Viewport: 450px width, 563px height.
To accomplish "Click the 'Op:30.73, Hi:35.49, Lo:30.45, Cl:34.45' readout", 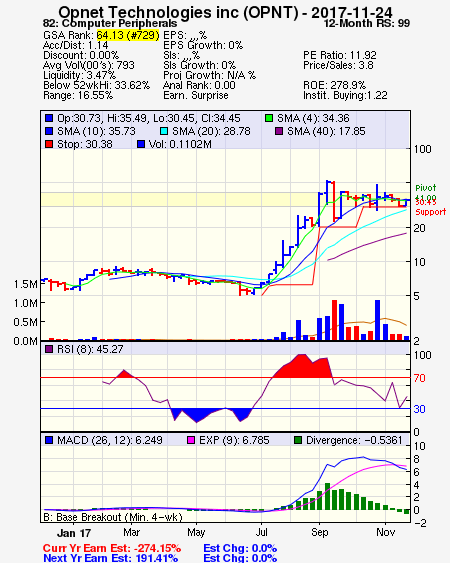I will point(149,118).
